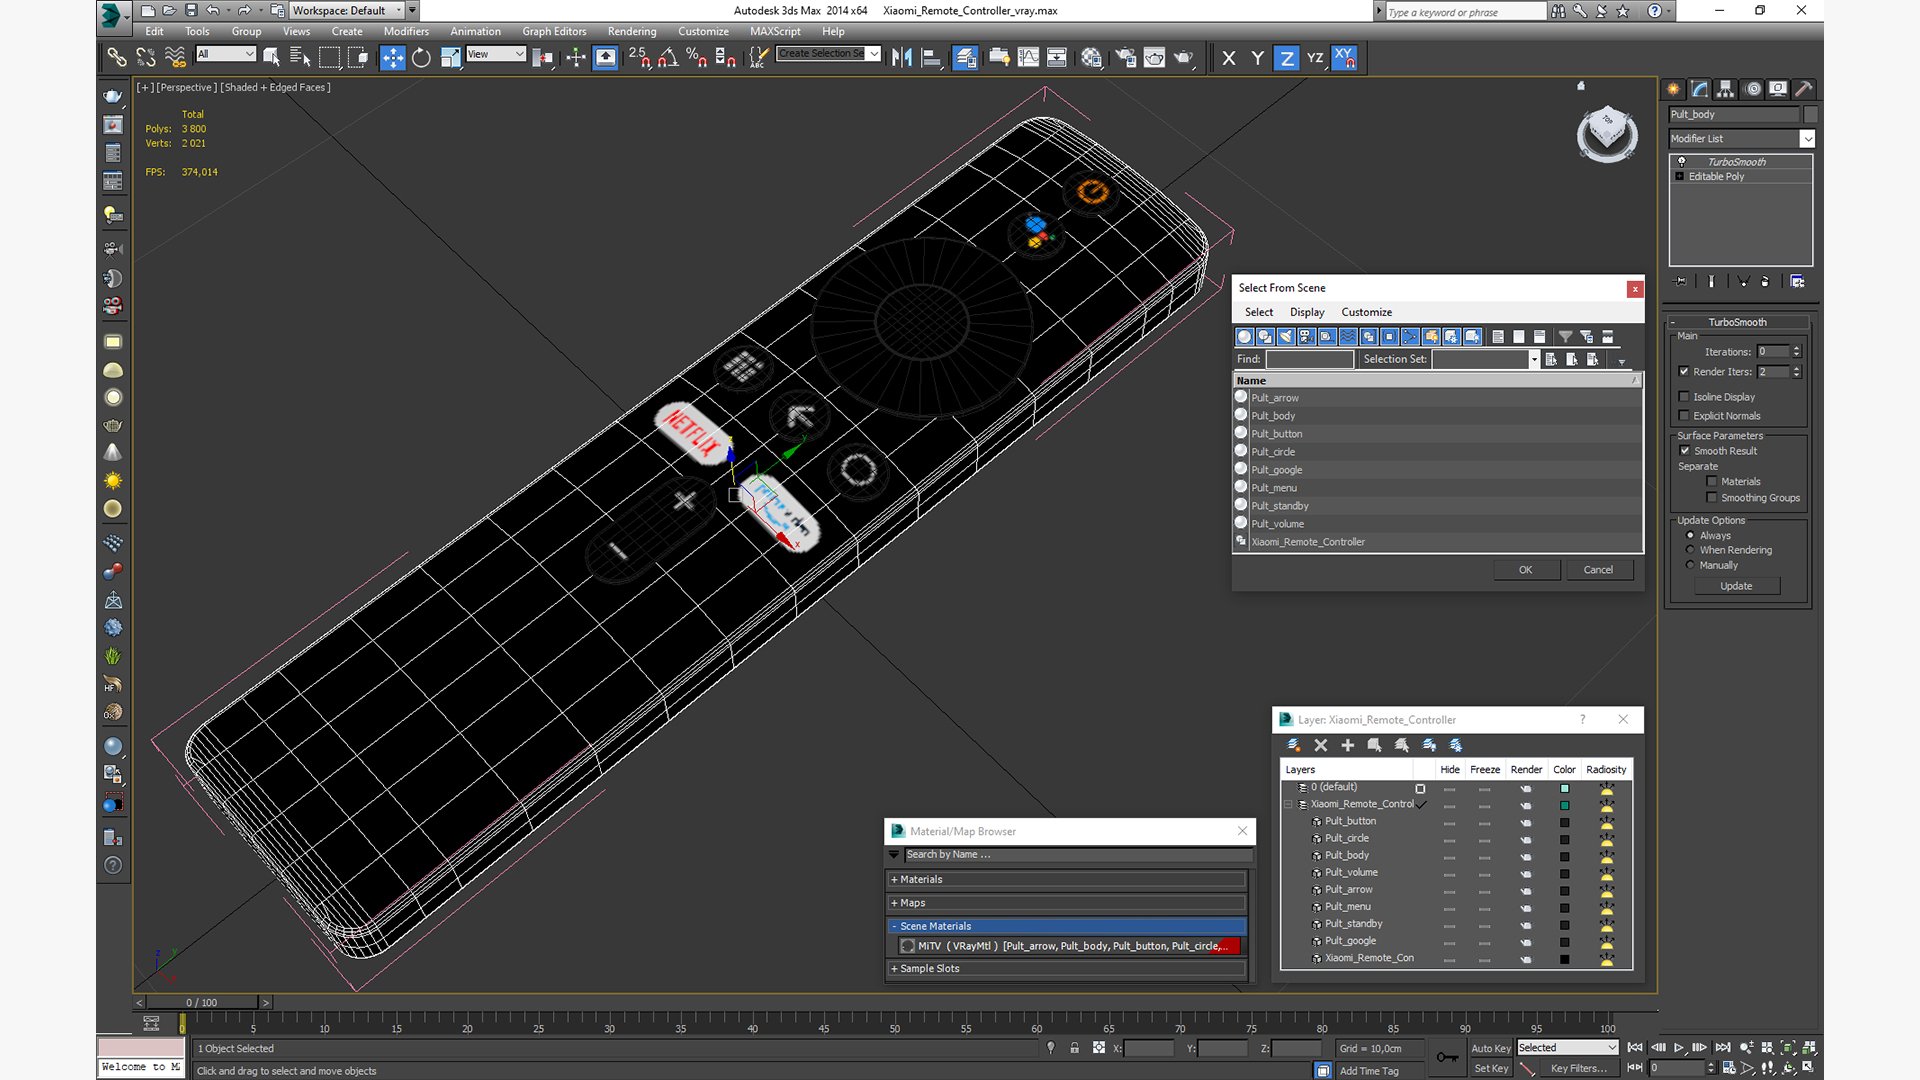1920x1080 pixels.
Task: Click Display Geometry filter in Select From Scene
Action: (x=1244, y=337)
